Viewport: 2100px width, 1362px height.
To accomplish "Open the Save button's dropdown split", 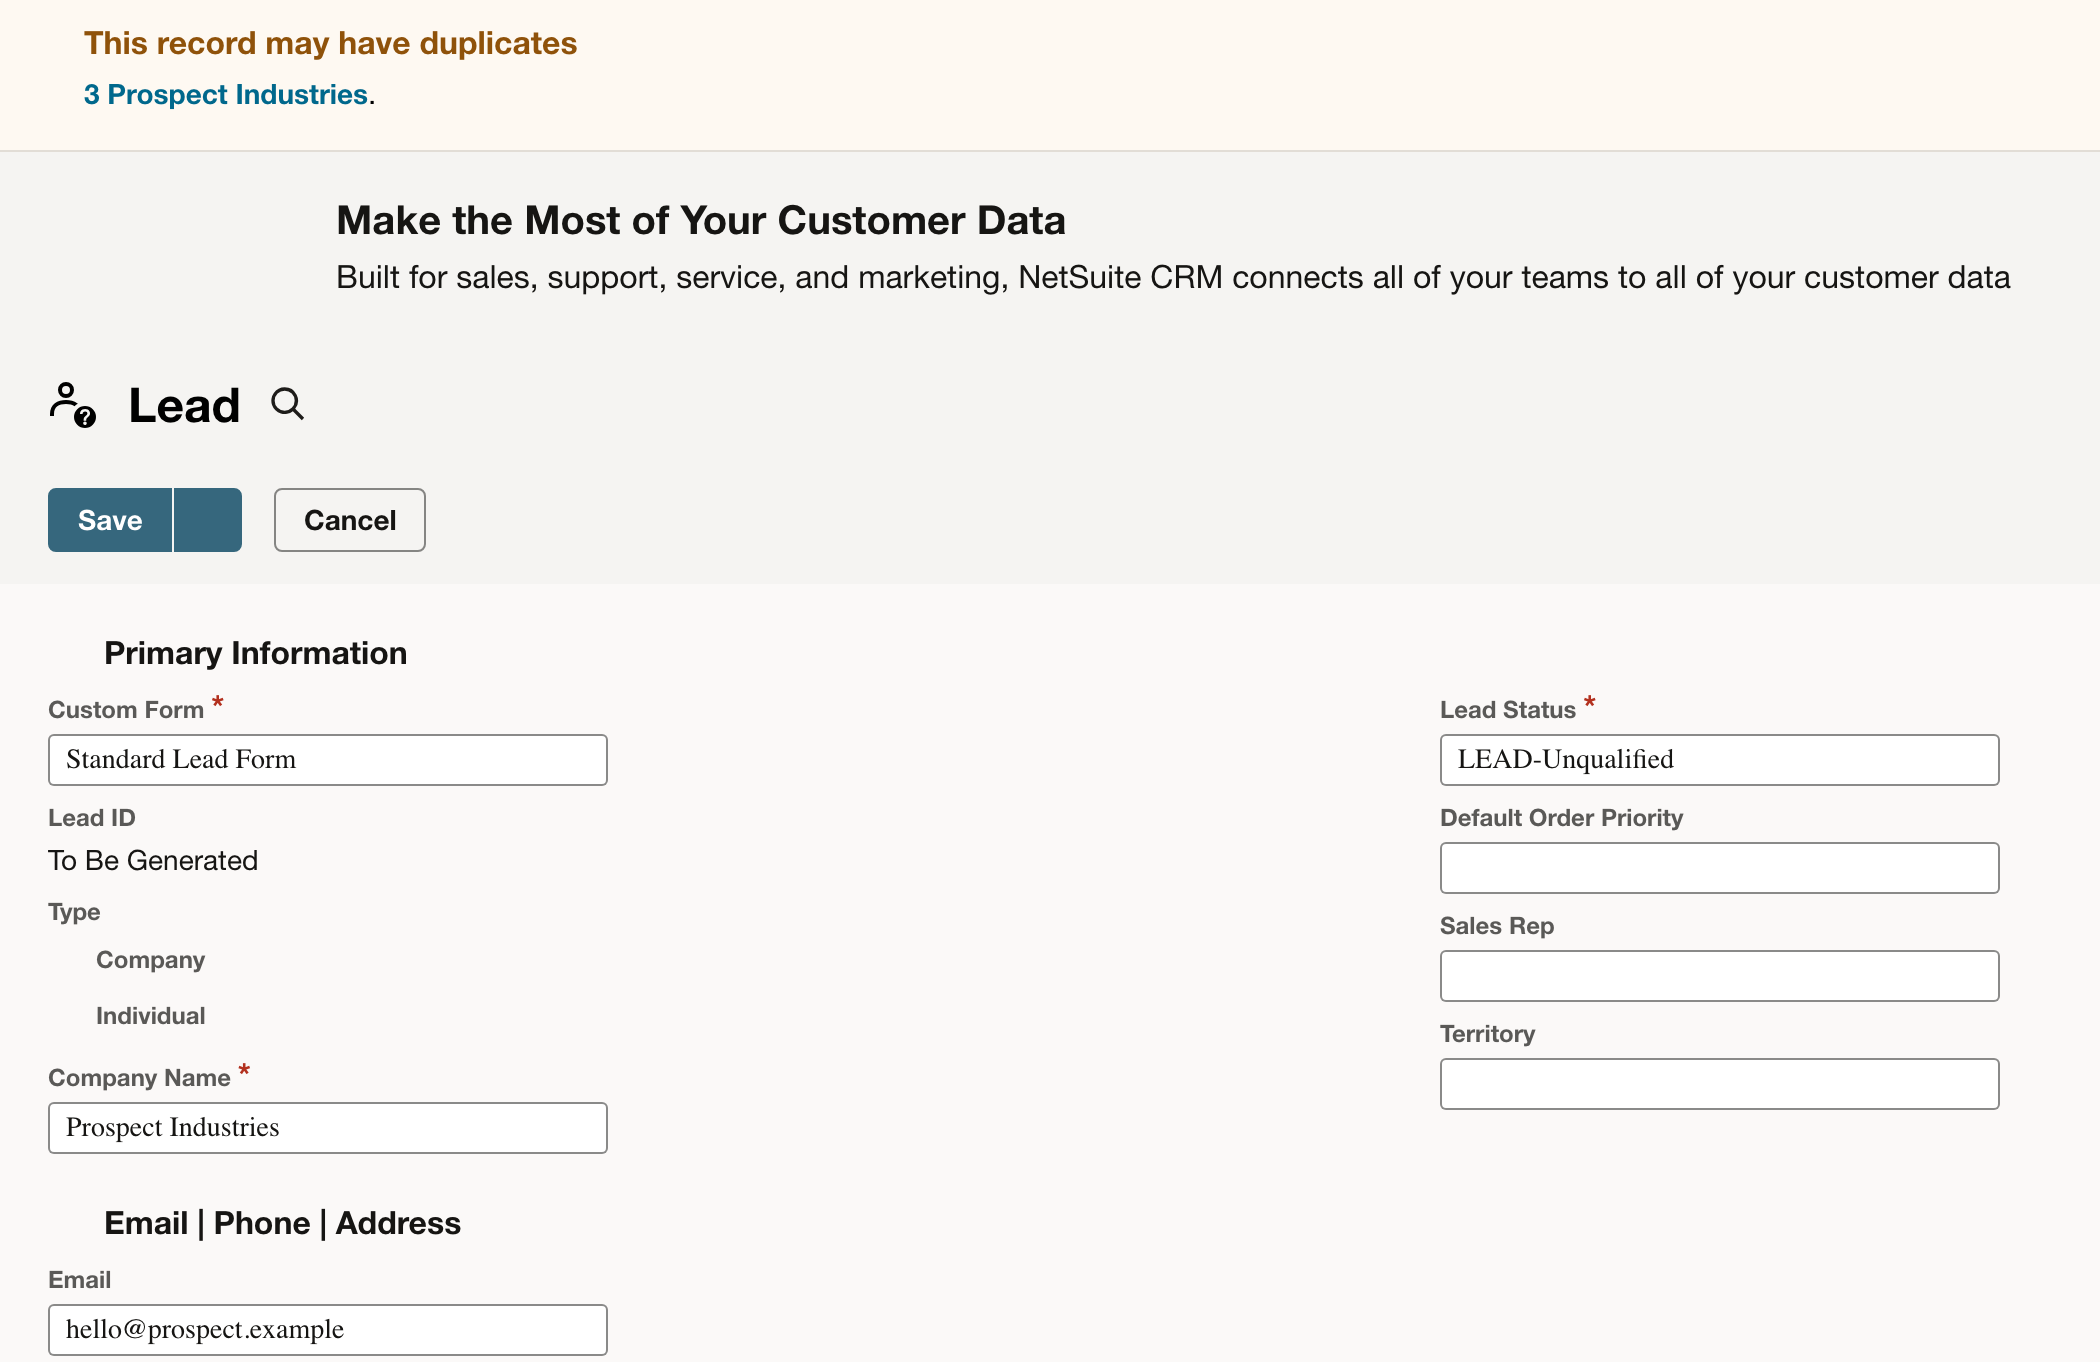I will click(x=208, y=520).
